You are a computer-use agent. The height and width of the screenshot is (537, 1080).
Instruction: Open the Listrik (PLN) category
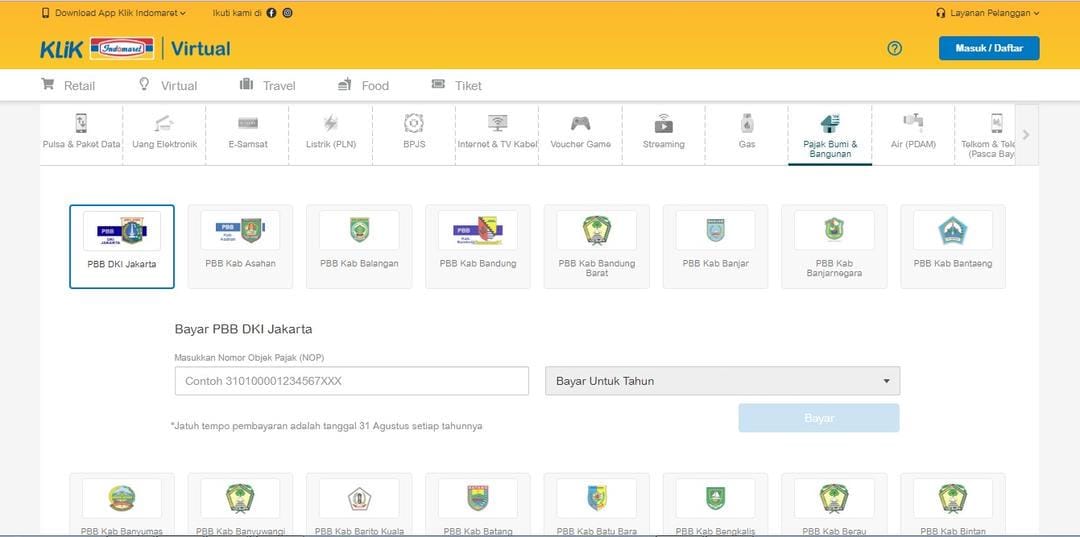[x=331, y=134]
